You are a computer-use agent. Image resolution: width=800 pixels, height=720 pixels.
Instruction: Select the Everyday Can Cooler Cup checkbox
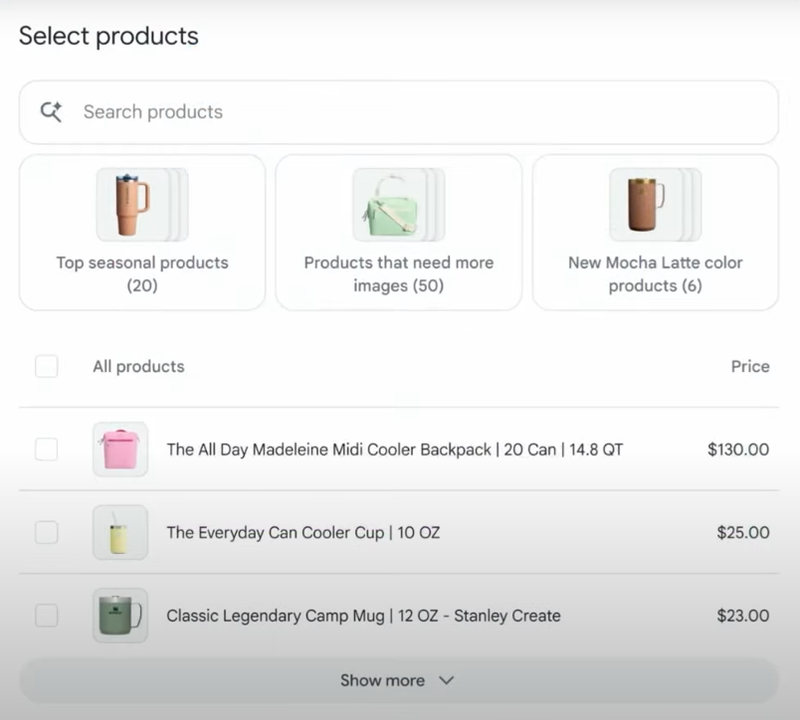click(46, 532)
